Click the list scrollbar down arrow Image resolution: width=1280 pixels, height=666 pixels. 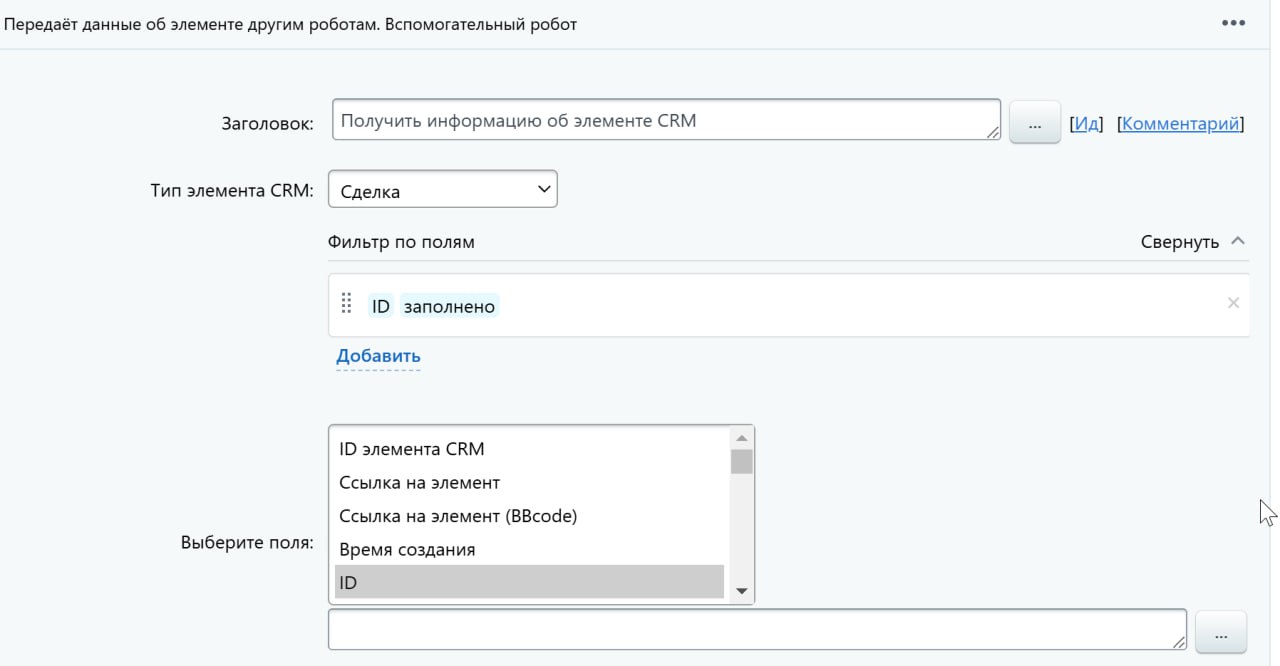pos(742,591)
